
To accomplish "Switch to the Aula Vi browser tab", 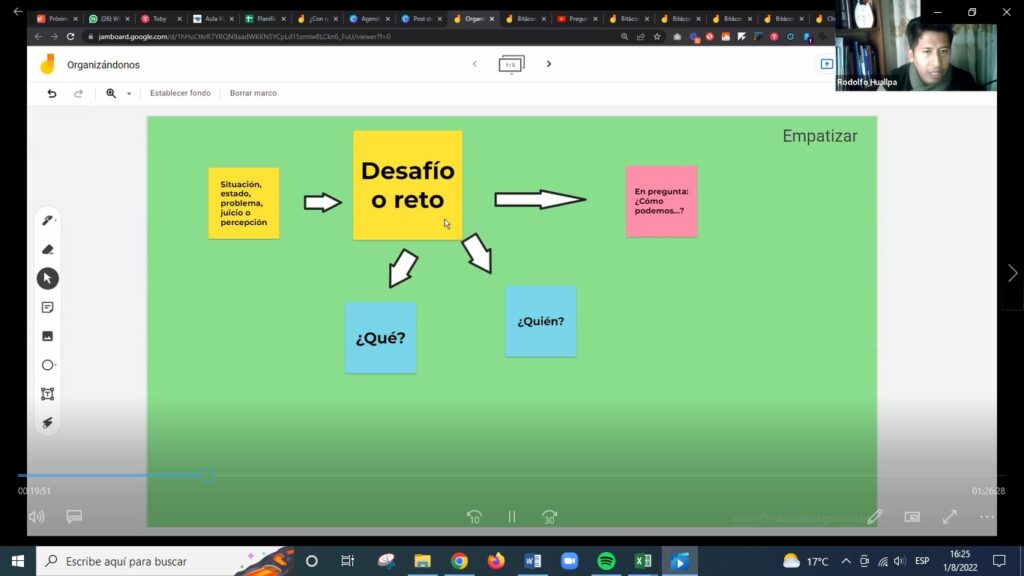I will click(x=209, y=18).
